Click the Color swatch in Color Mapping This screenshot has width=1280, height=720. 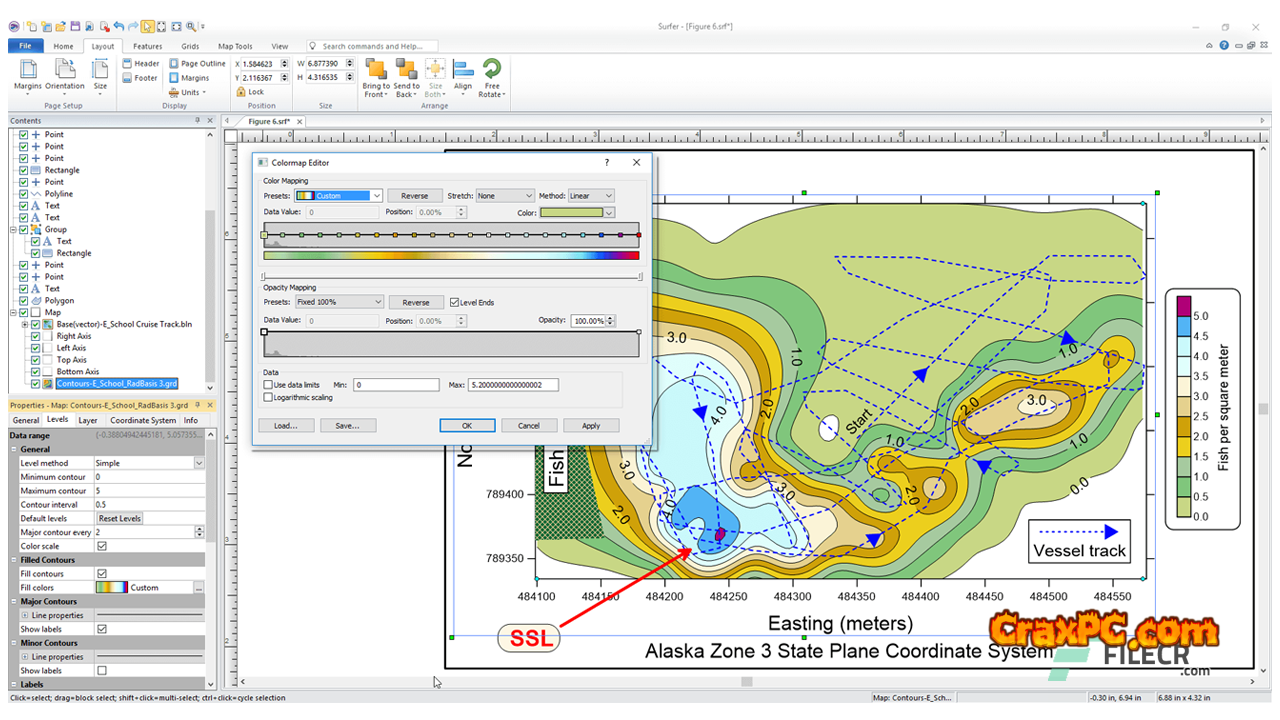[572, 212]
